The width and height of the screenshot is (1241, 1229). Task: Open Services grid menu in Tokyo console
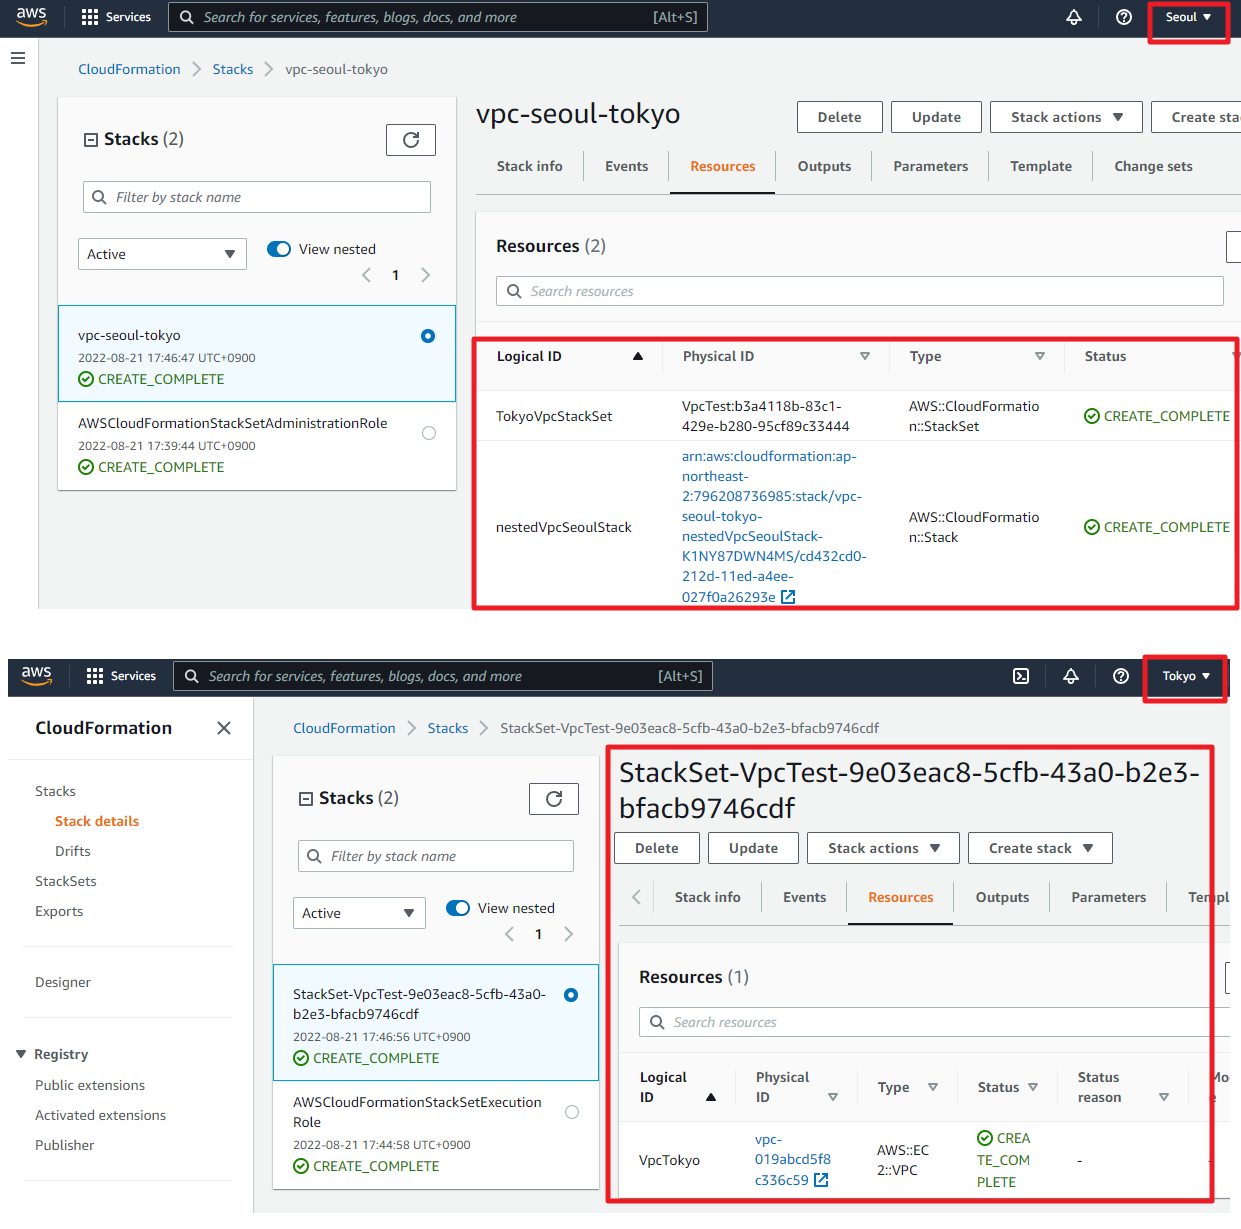click(x=121, y=676)
